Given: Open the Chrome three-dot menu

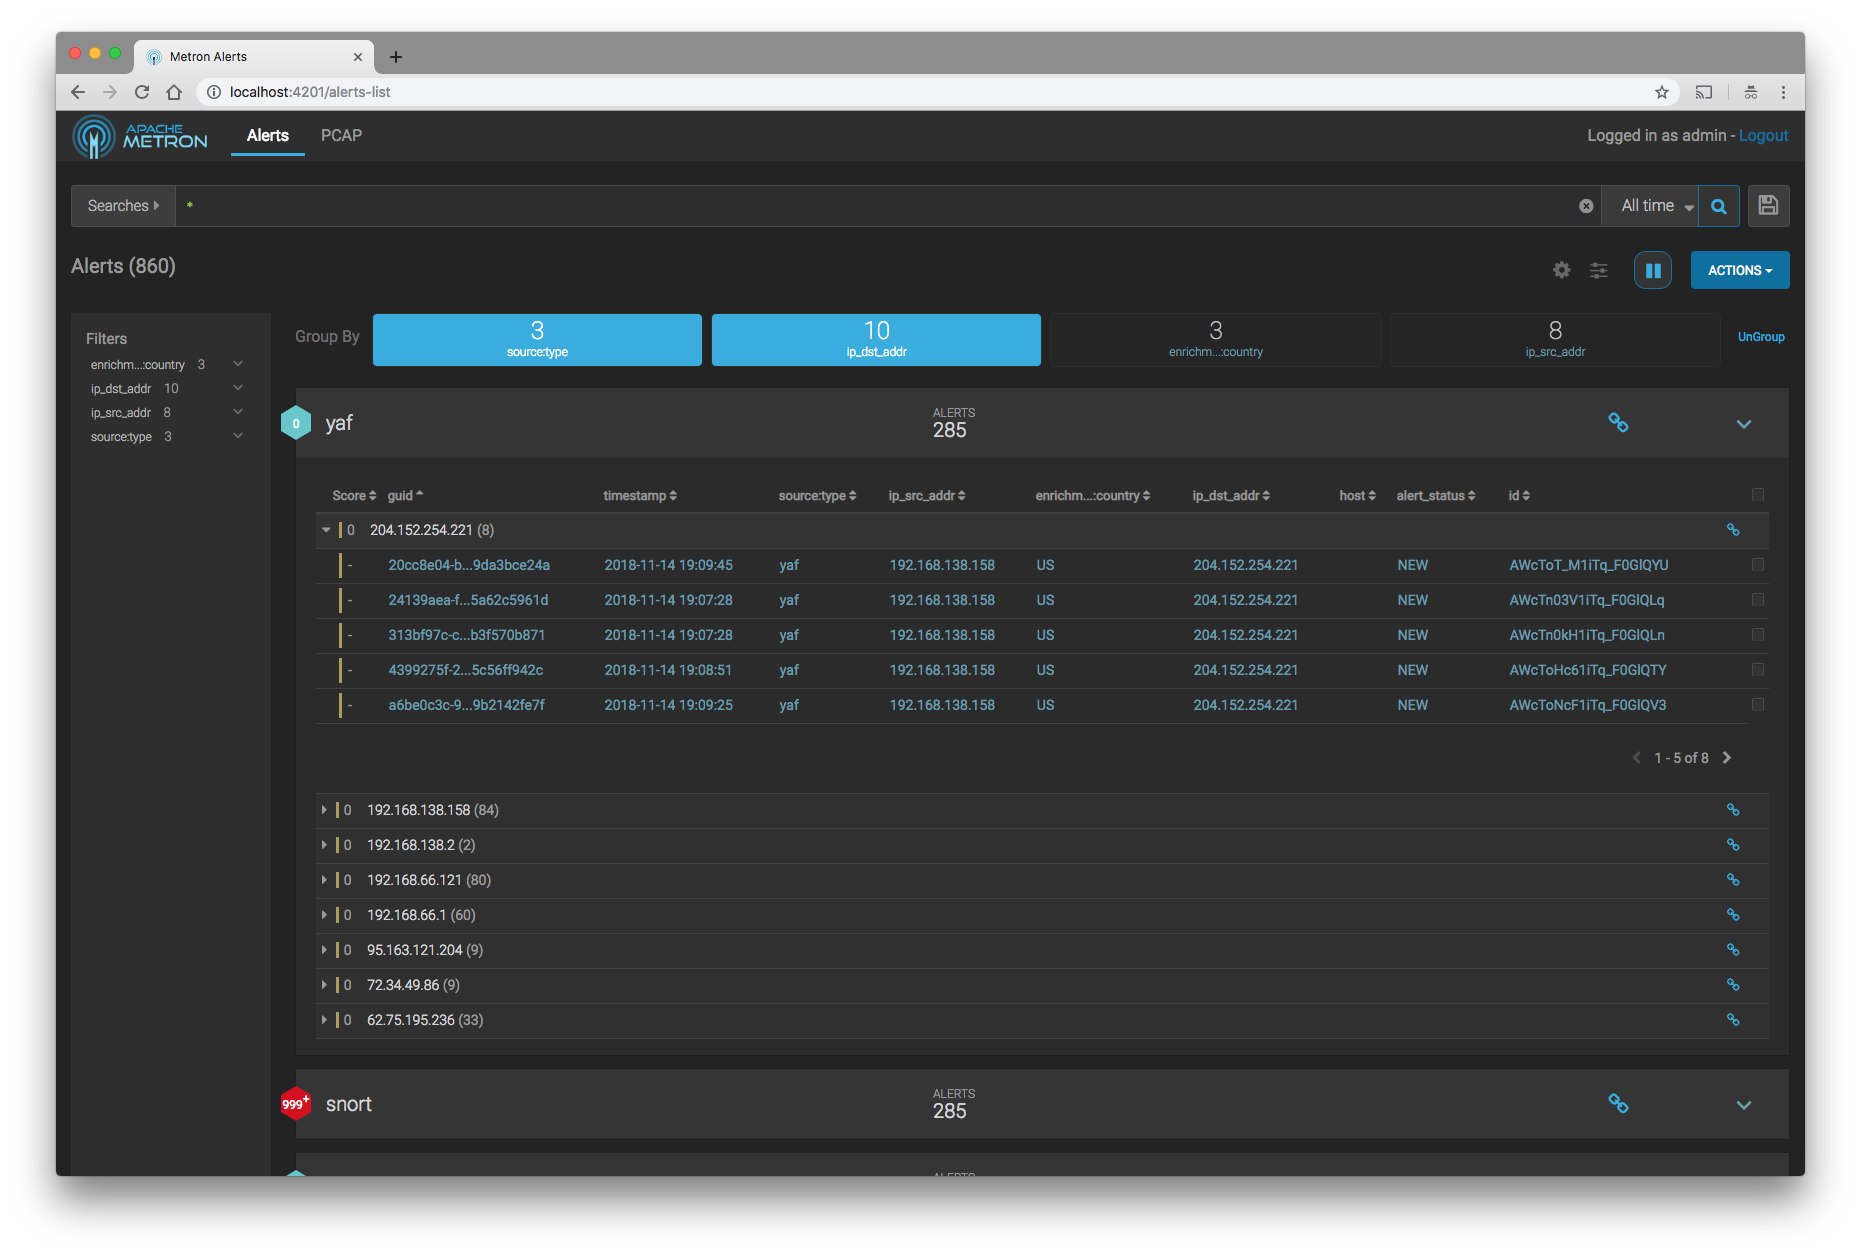Looking at the screenshot, I should pyautogui.click(x=1783, y=92).
